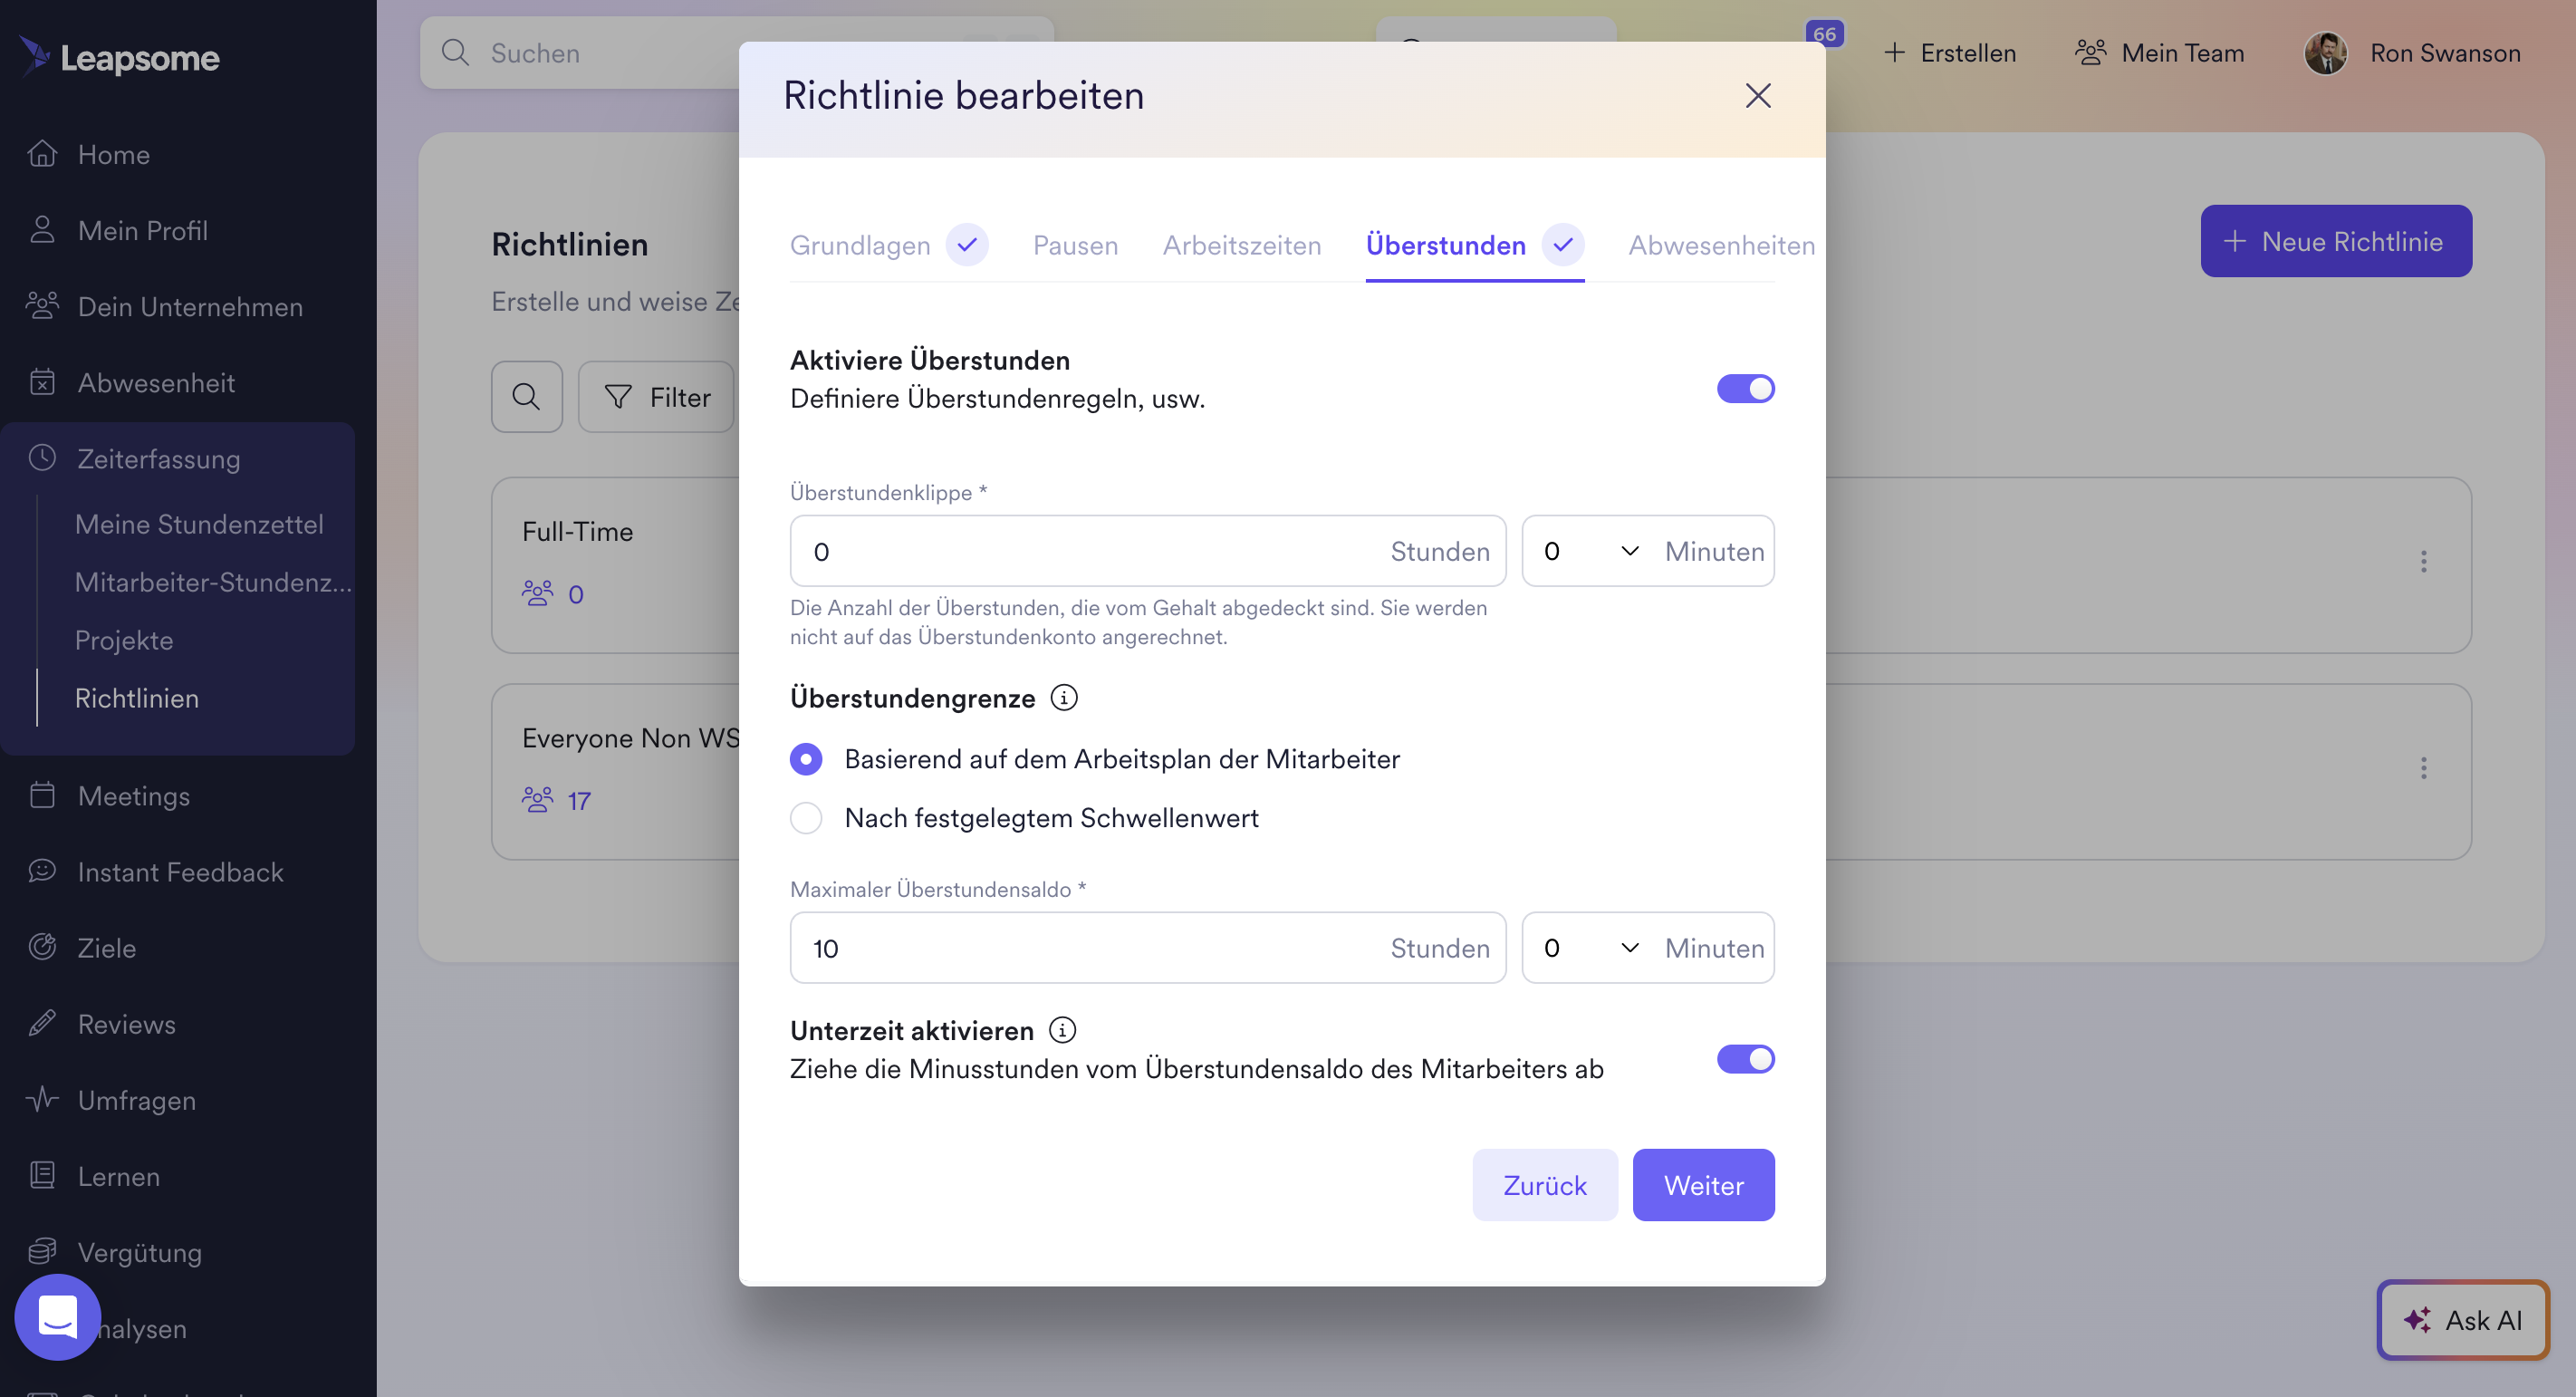Switch to the Pausen tab

click(1075, 245)
